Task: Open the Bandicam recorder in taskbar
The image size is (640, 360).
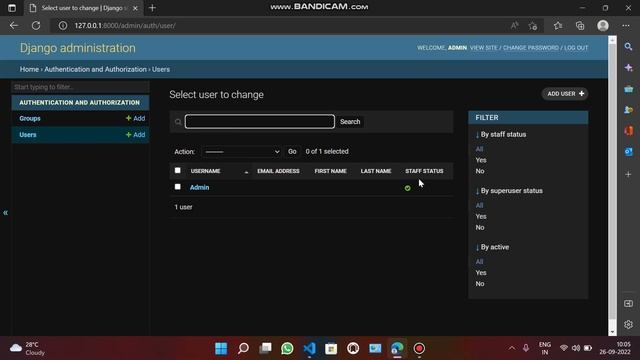Action: (419, 348)
